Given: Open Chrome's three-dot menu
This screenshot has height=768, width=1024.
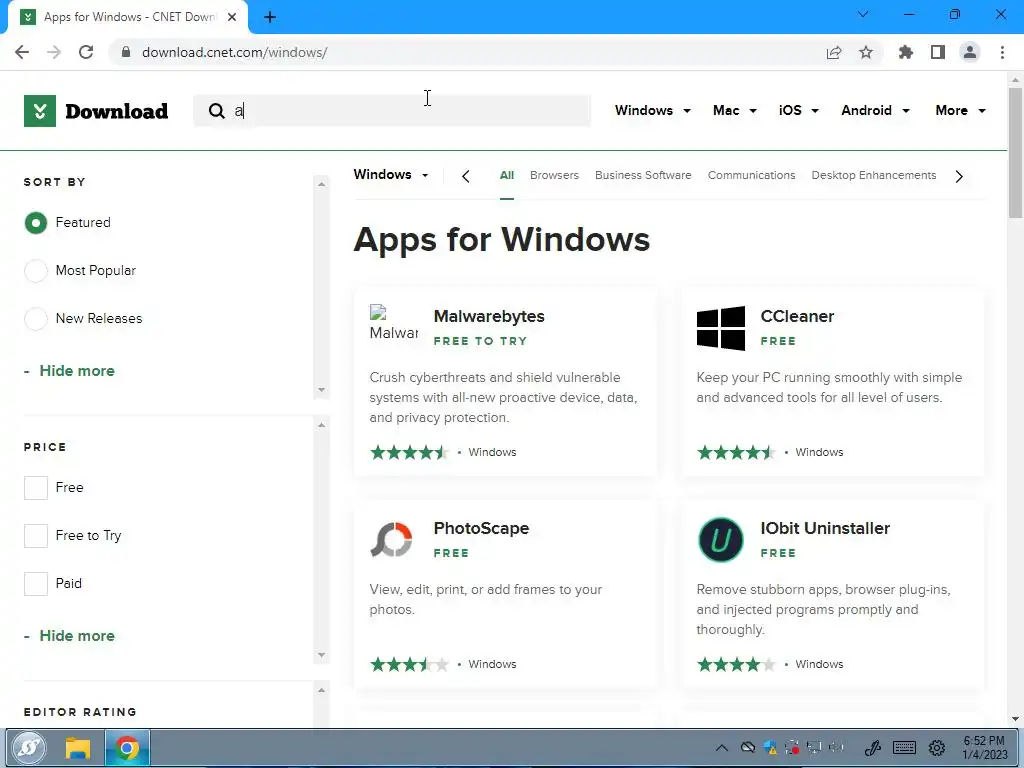Looking at the screenshot, I should pyautogui.click(x=1002, y=52).
